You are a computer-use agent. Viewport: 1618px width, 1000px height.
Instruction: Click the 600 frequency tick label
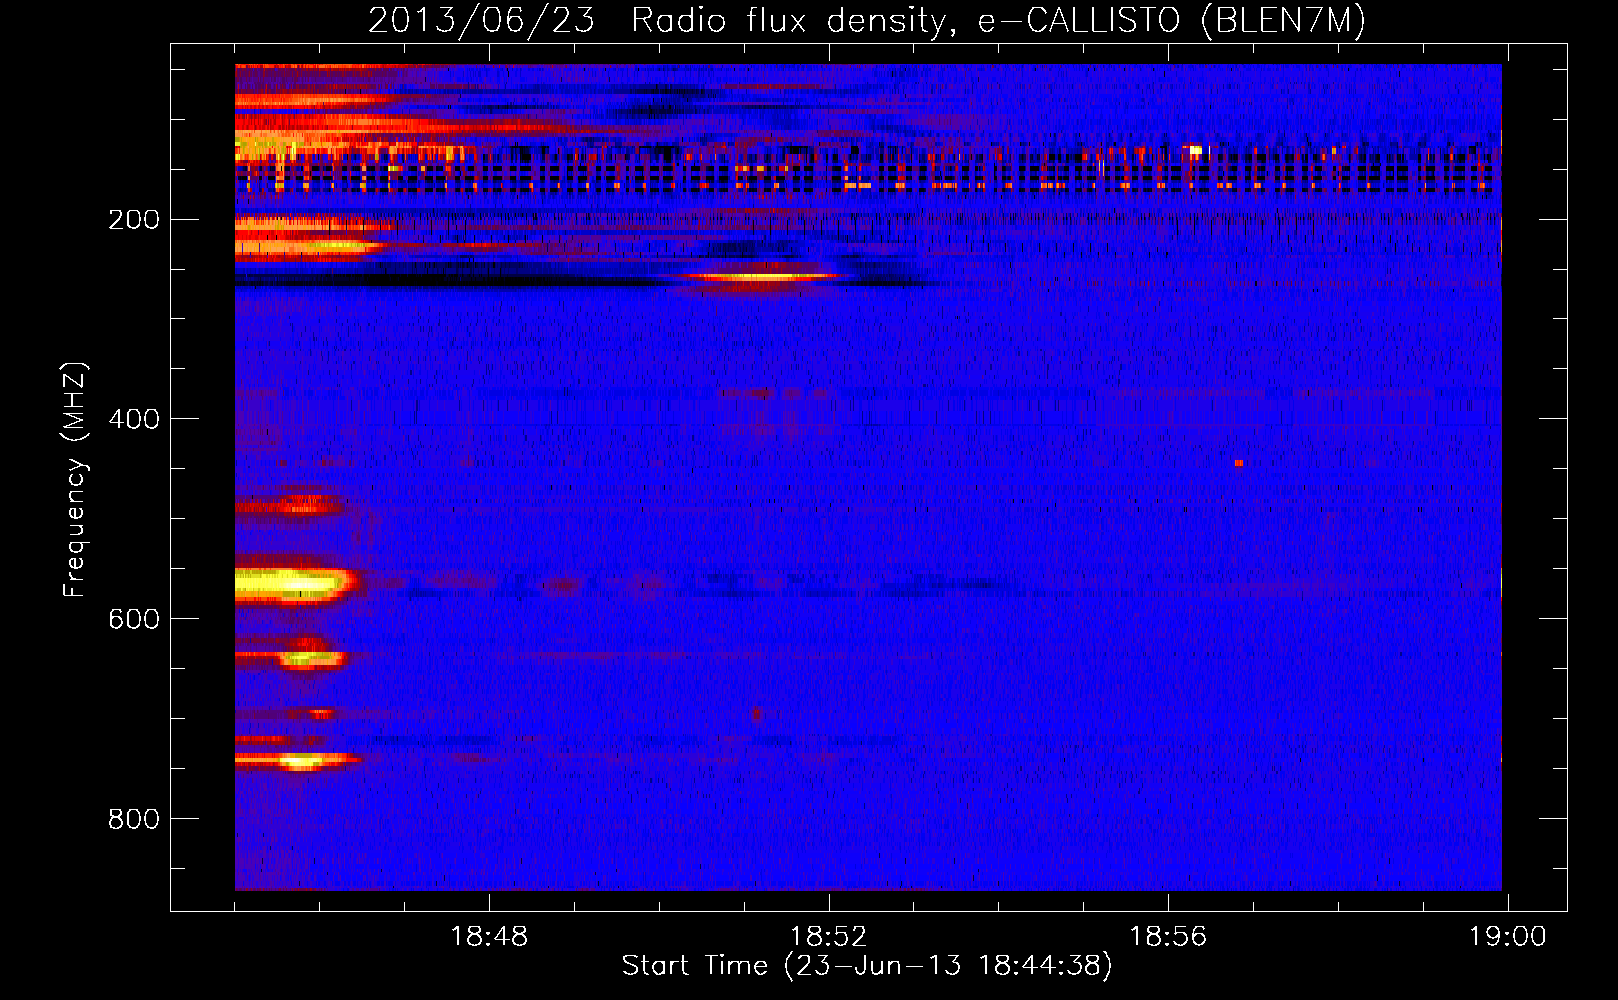tap(134, 619)
